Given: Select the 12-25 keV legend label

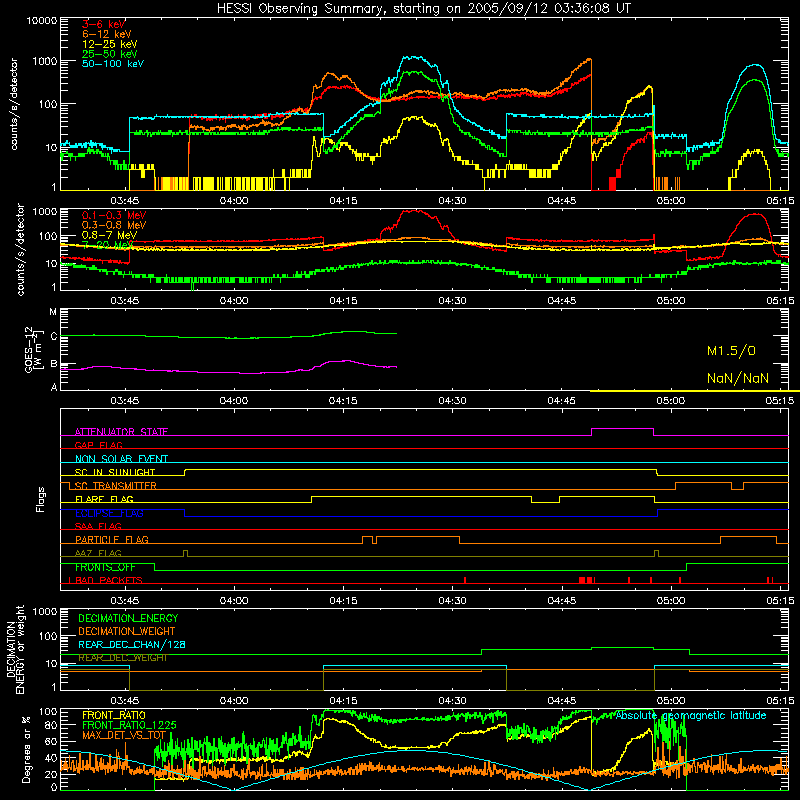Looking at the screenshot, I should pos(110,44).
